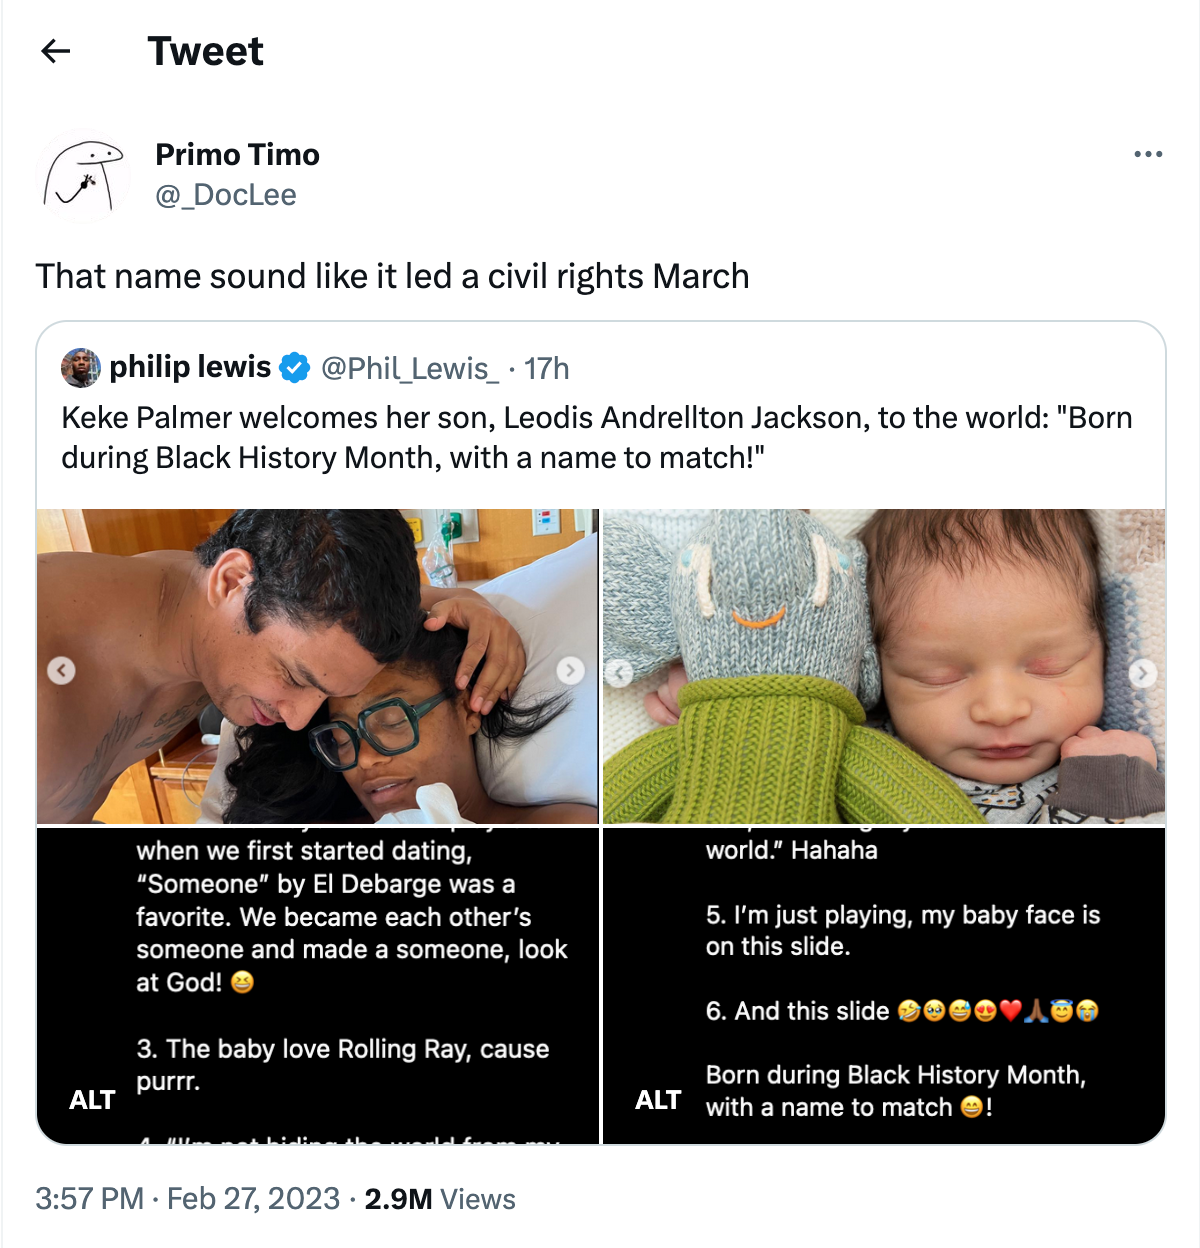Visit the @Phil_Lewis_ handle in quoted tweet

pyautogui.click(x=409, y=369)
